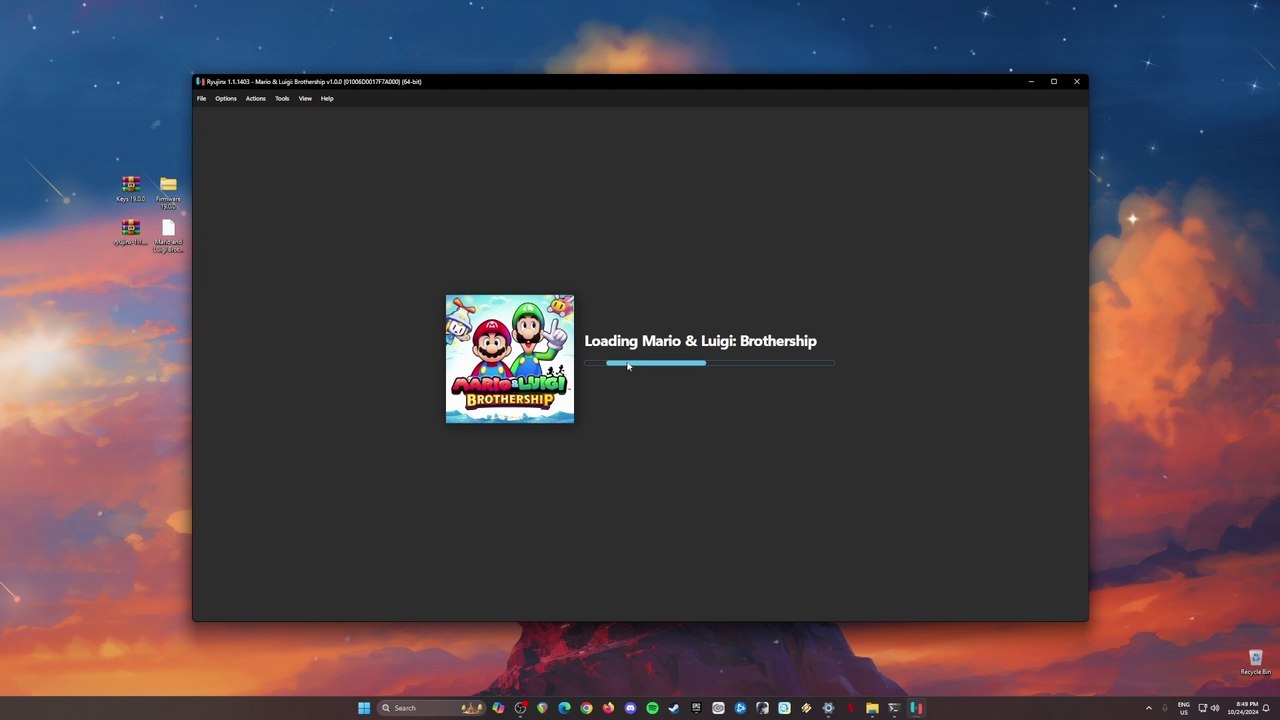Open the volume speaker tray icon

click(x=1215, y=708)
